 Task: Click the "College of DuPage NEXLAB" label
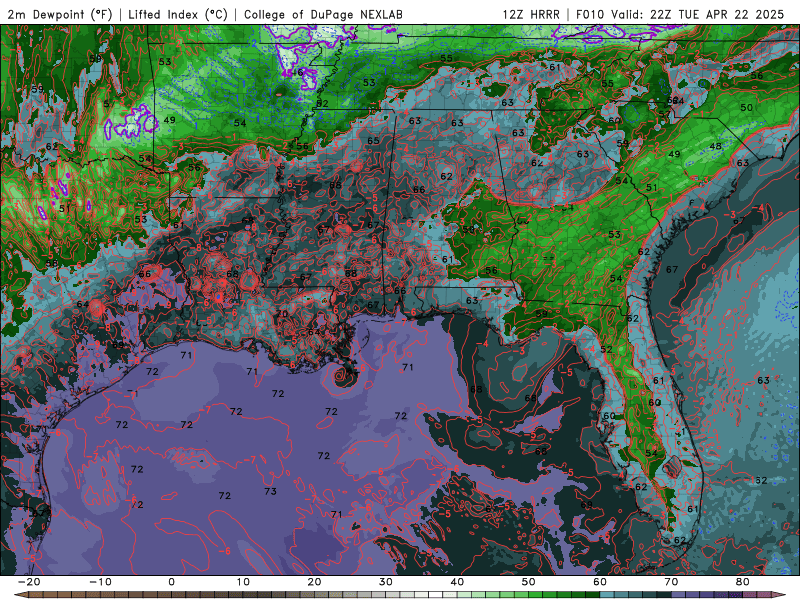tap(323, 14)
